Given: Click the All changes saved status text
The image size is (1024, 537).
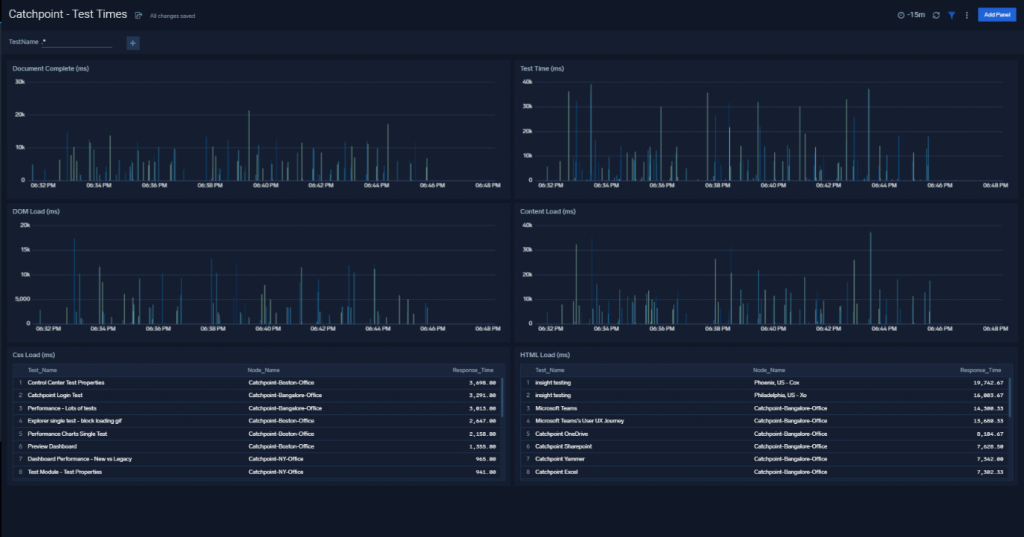Looking at the screenshot, I should click(172, 16).
